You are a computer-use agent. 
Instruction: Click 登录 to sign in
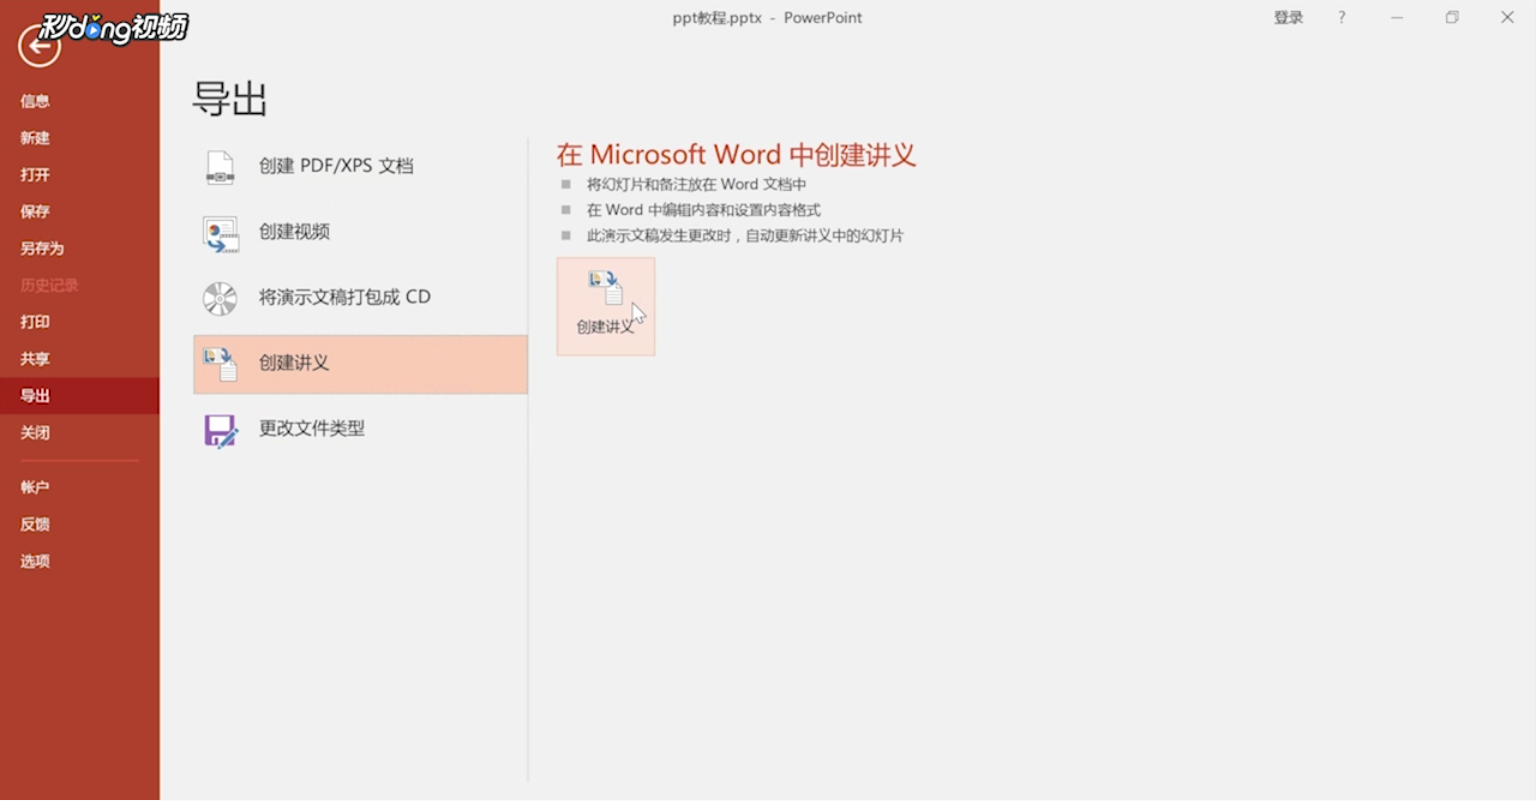pos(1288,18)
